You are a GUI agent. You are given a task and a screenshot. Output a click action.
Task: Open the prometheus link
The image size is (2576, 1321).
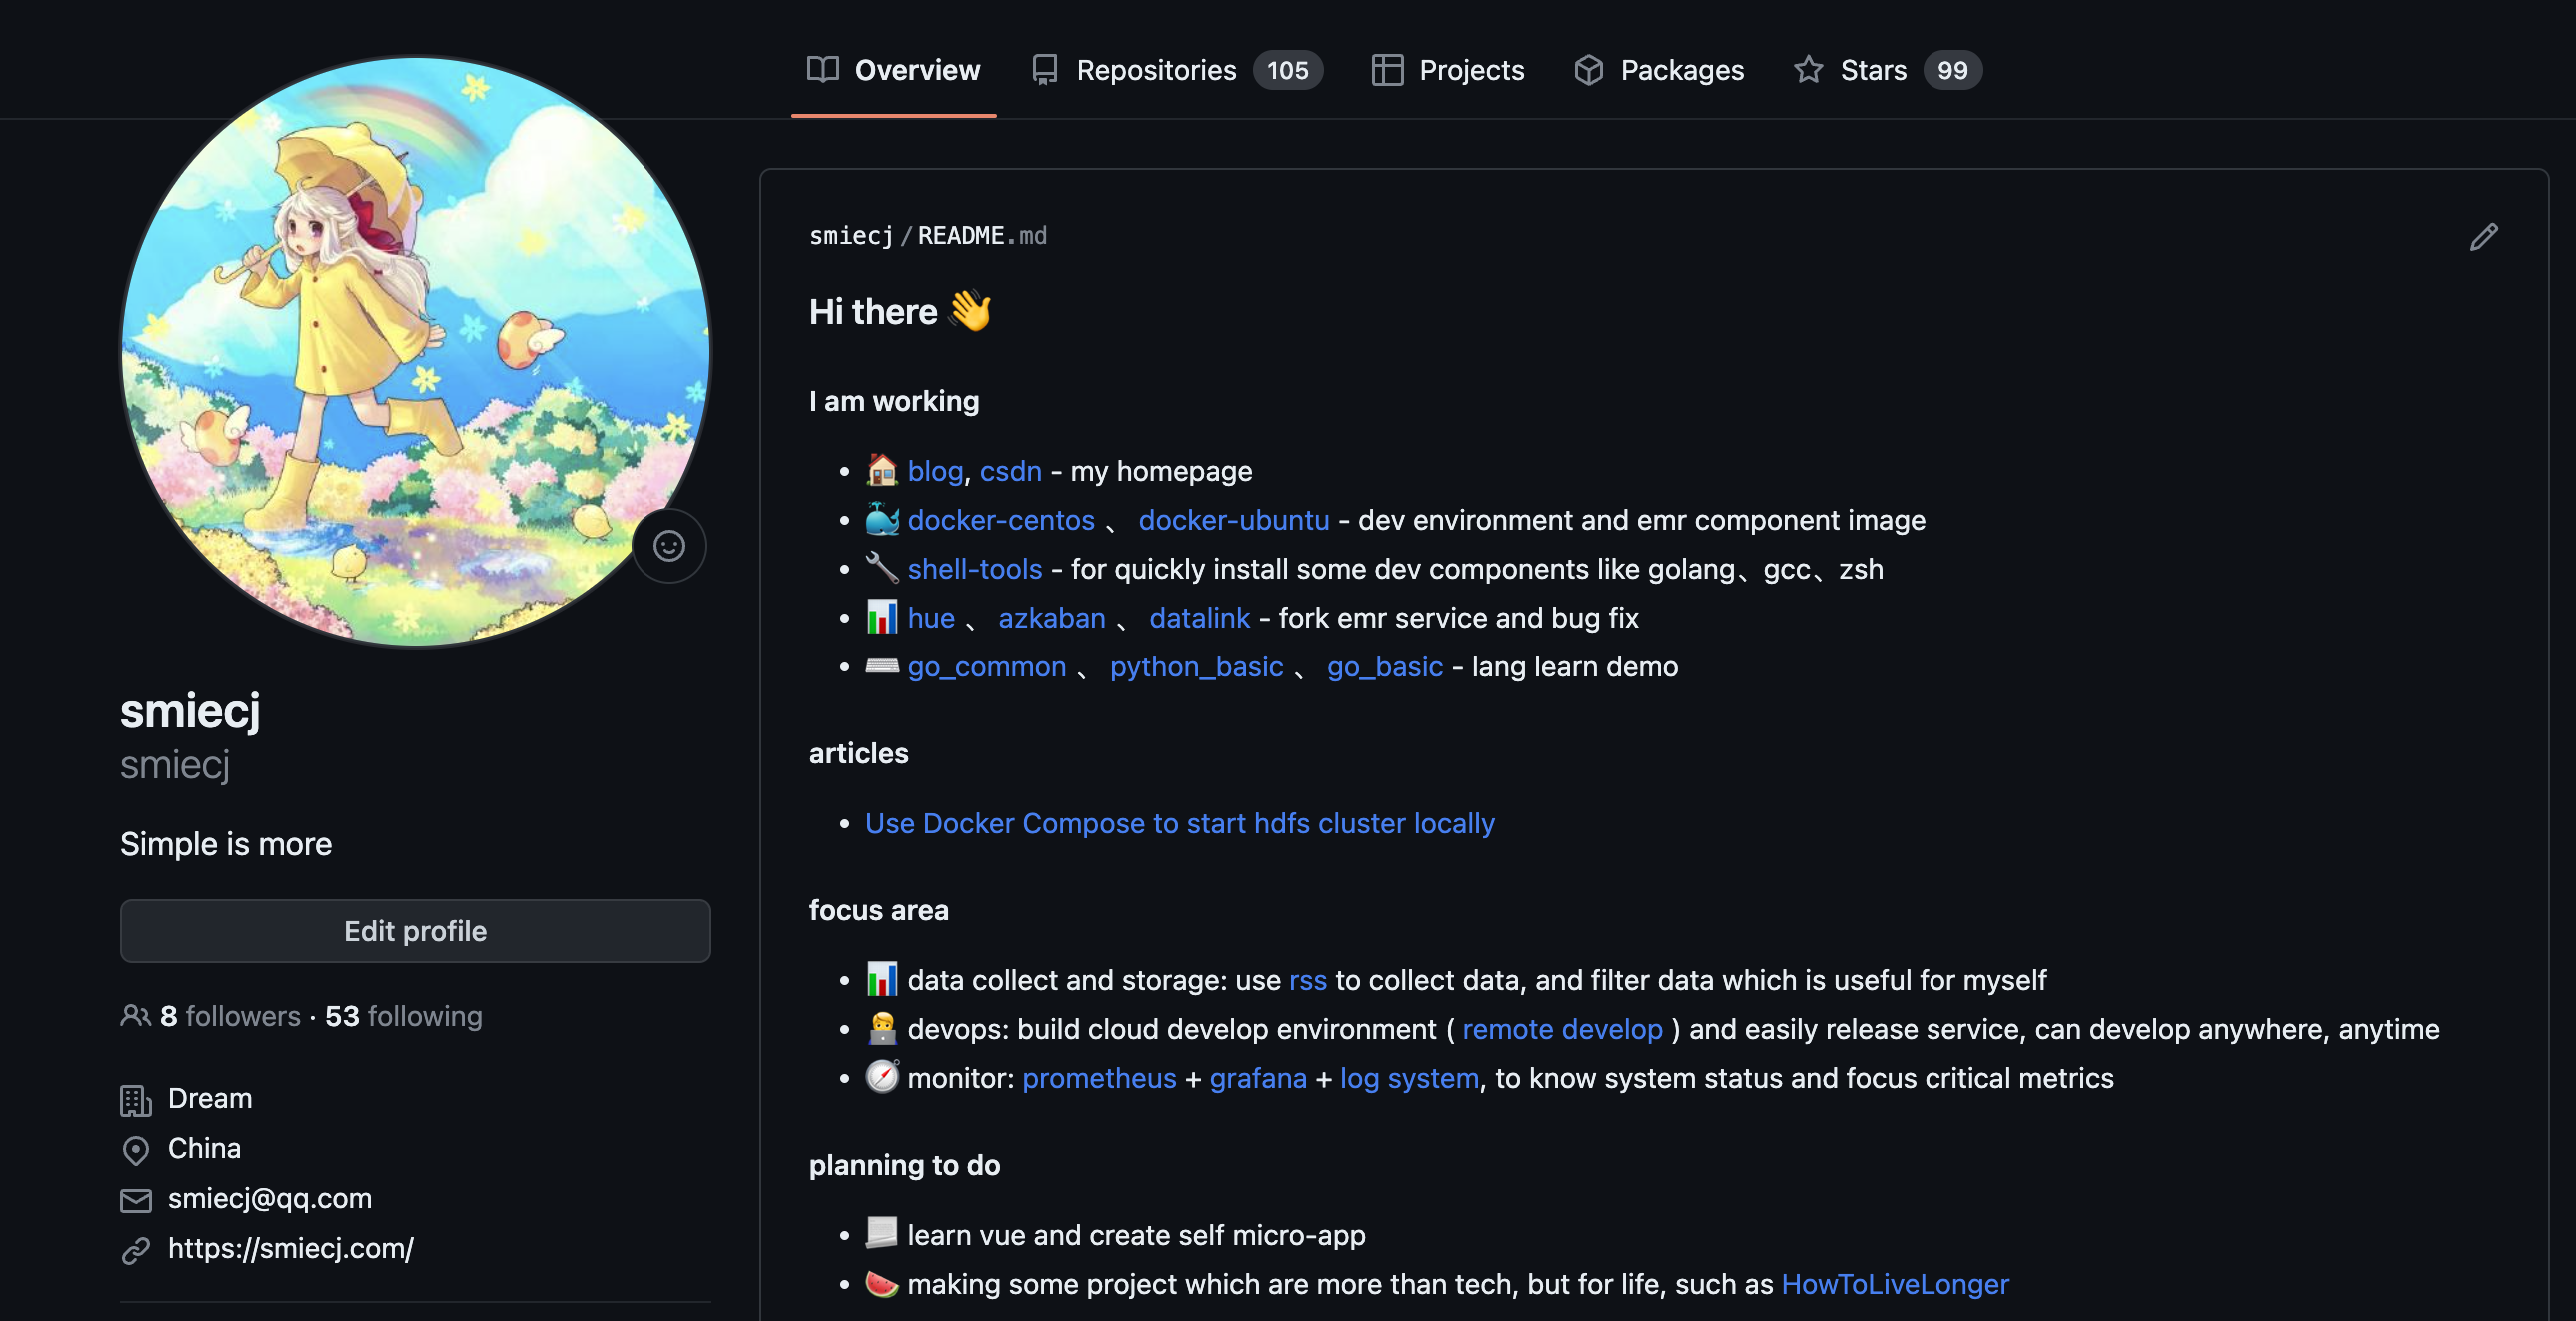1098,1078
